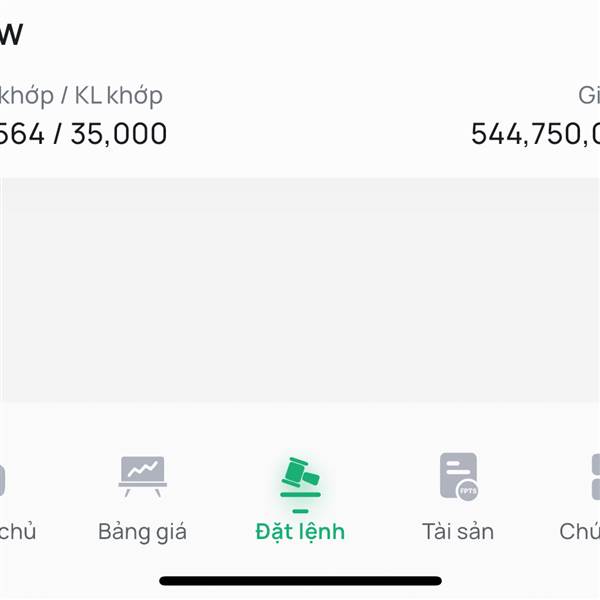Screen dimensions: 600x600
Task: Click the 544,750,0 order value
Action: tap(535, 134)
